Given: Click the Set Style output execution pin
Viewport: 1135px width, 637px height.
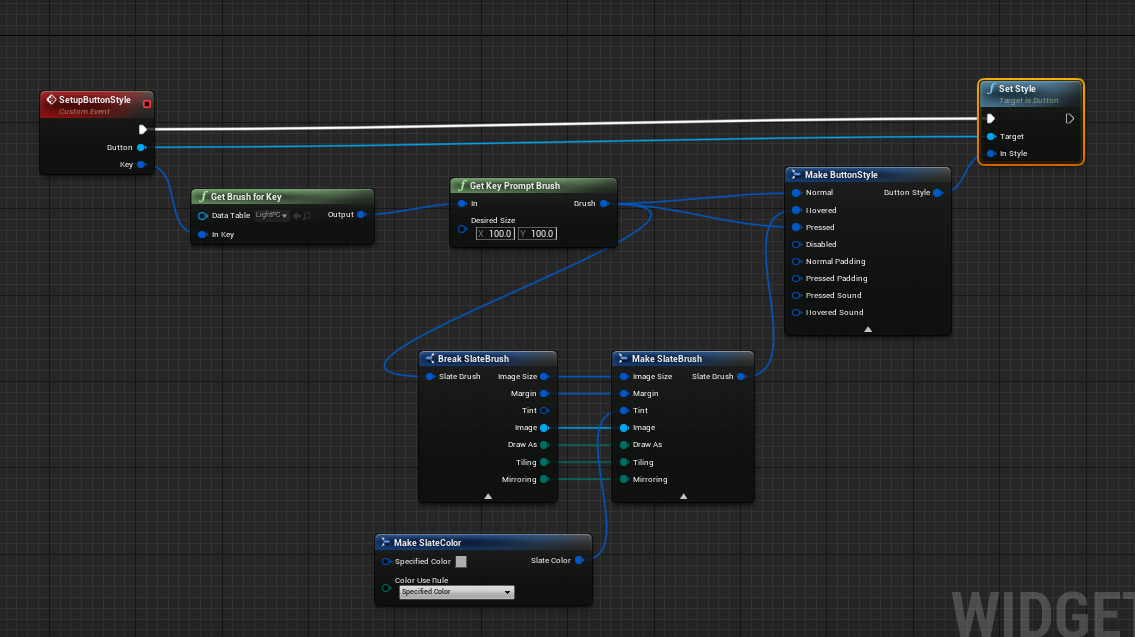Looking at the screenshot, I should coord(1069,119).
